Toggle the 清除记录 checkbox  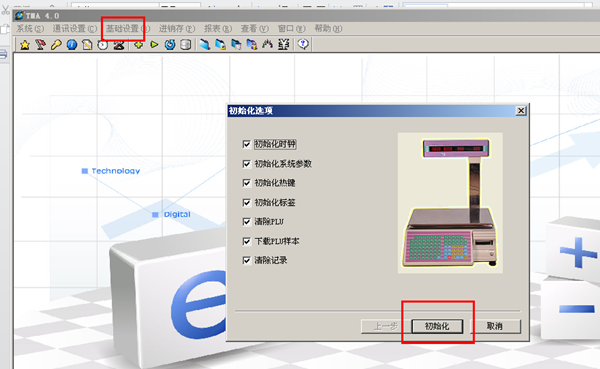click(x=247, y=260)
